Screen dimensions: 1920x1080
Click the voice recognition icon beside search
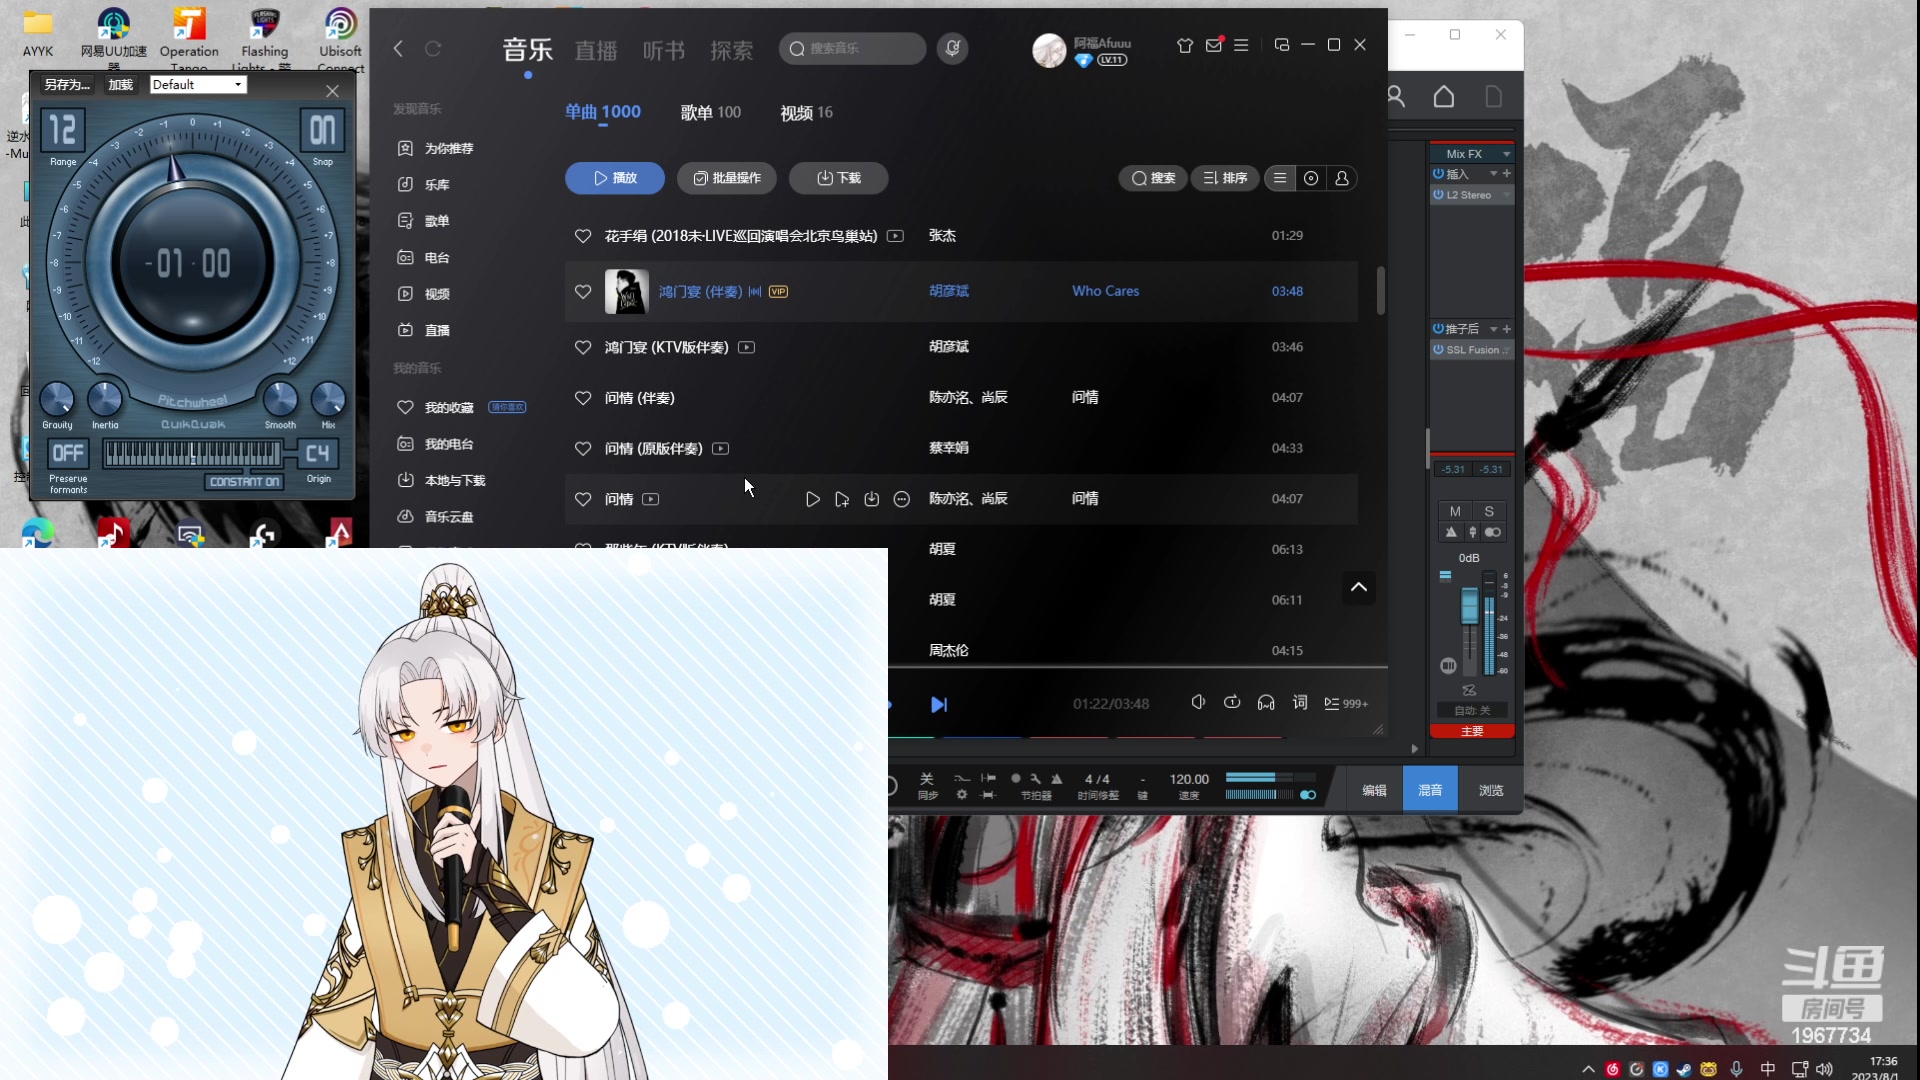952,48
